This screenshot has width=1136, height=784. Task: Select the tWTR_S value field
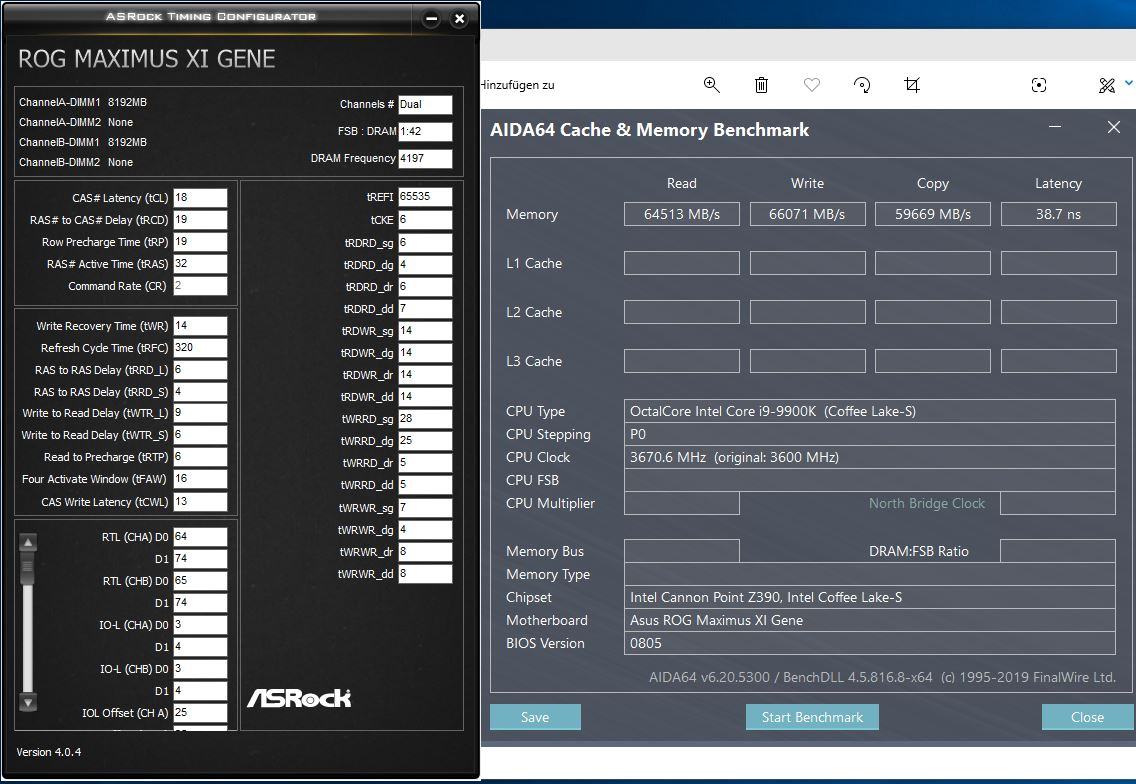coord(200,435)
